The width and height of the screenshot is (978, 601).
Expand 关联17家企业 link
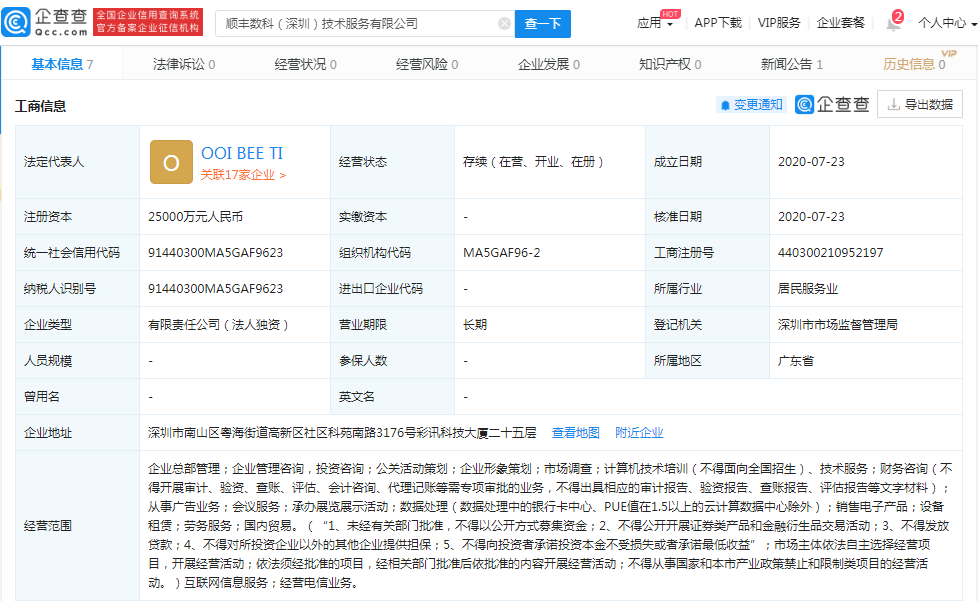(243, 175)
